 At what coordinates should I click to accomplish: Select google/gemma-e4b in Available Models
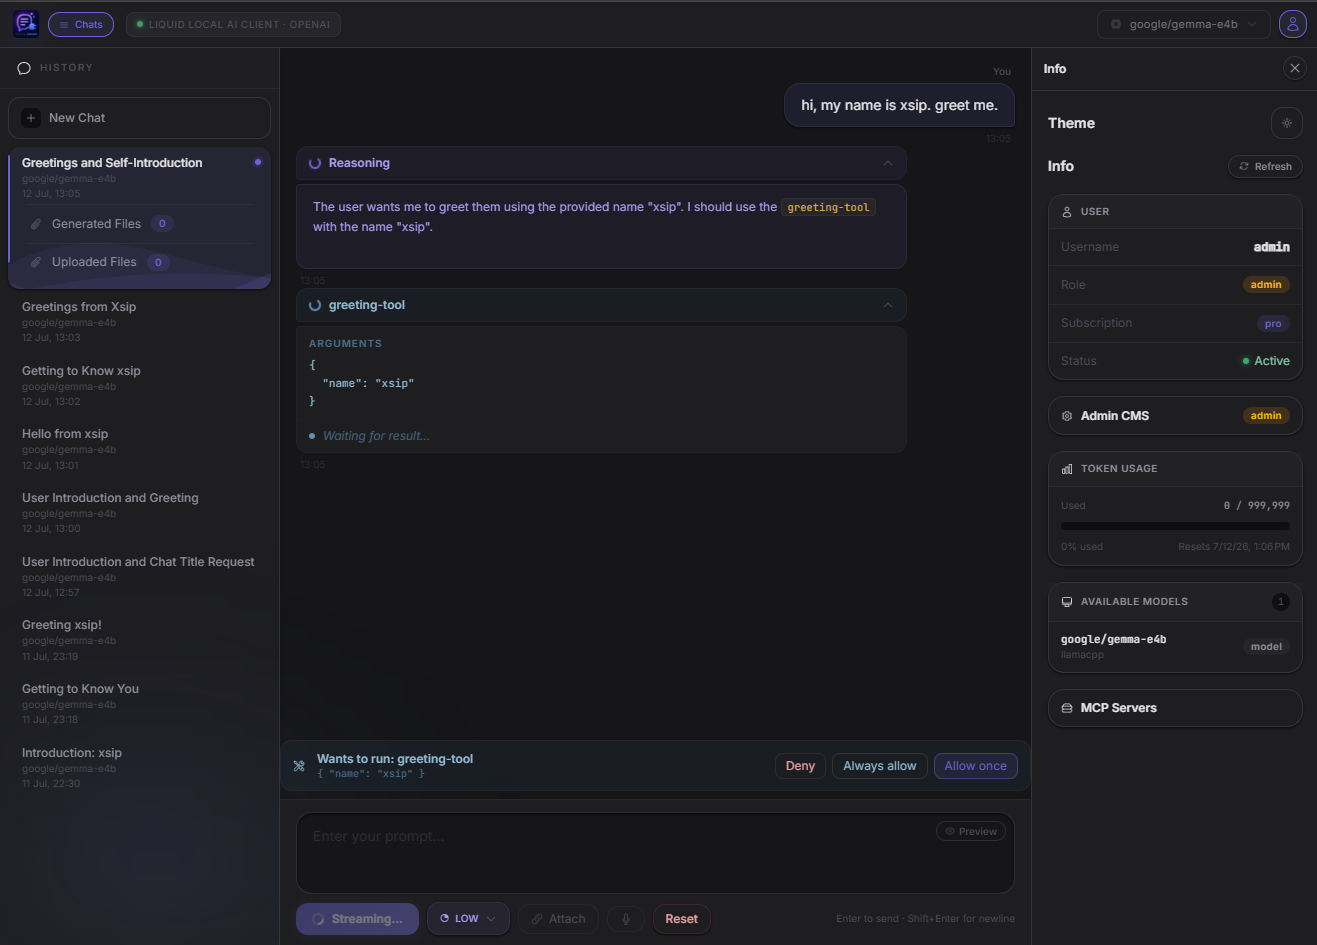click(x=1175, y=646)
